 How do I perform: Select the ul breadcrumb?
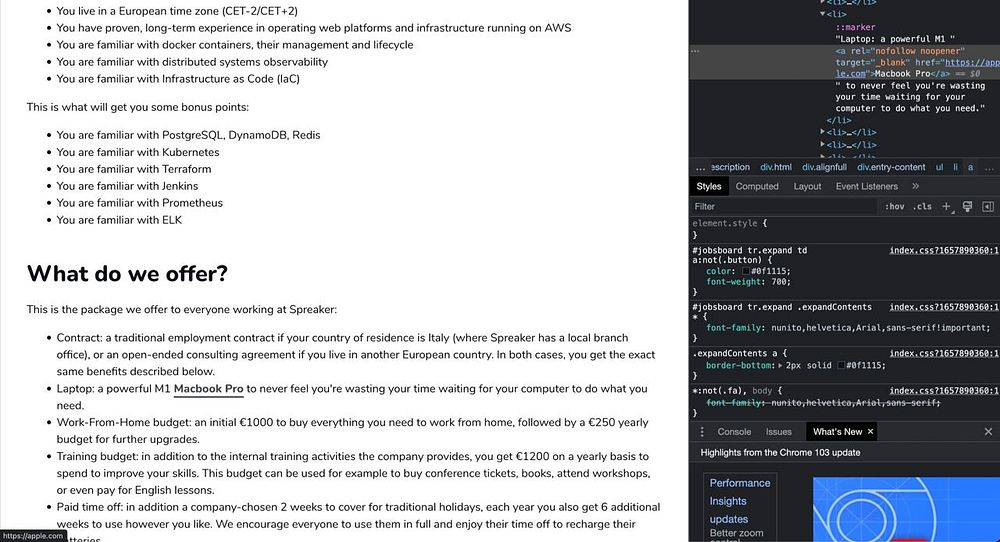pyautogui.click(x=939, y=167)
